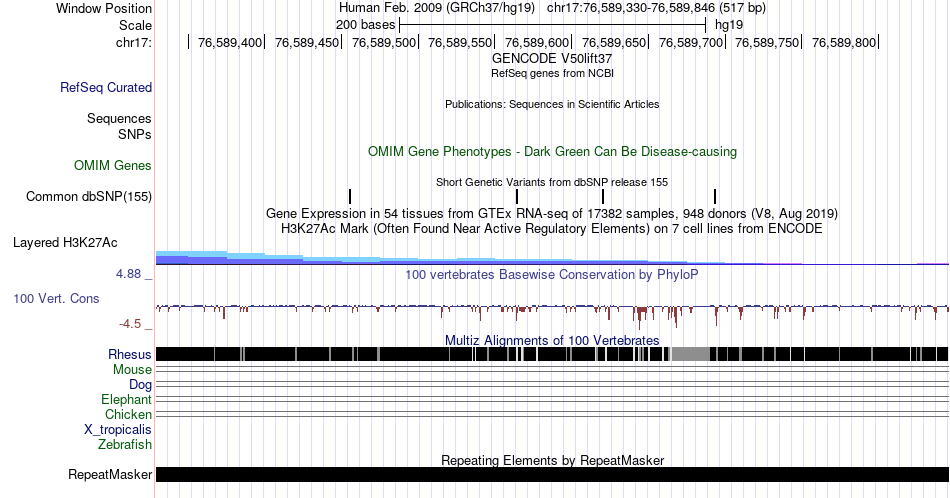Click the black RepeatMasker element bar
This screenshot has width=950, height=498.
click(x=552, y=474)
